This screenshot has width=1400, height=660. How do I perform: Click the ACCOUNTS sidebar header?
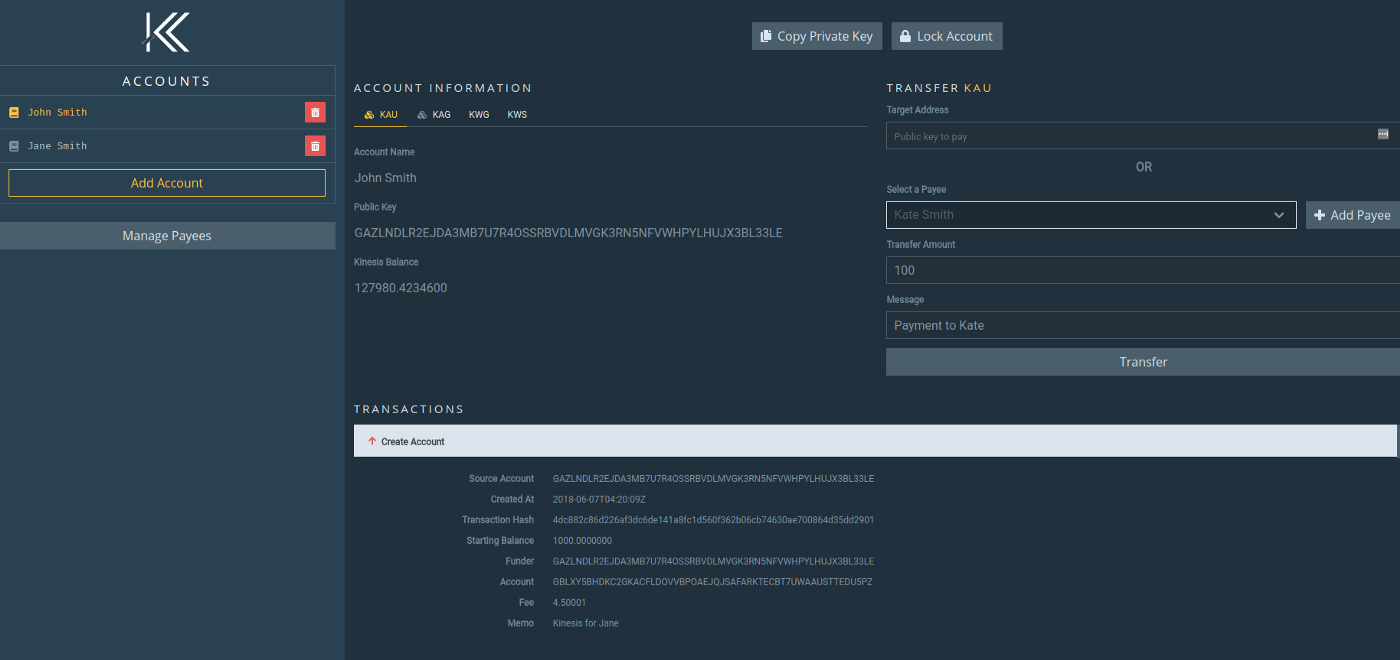click(167, 81)
